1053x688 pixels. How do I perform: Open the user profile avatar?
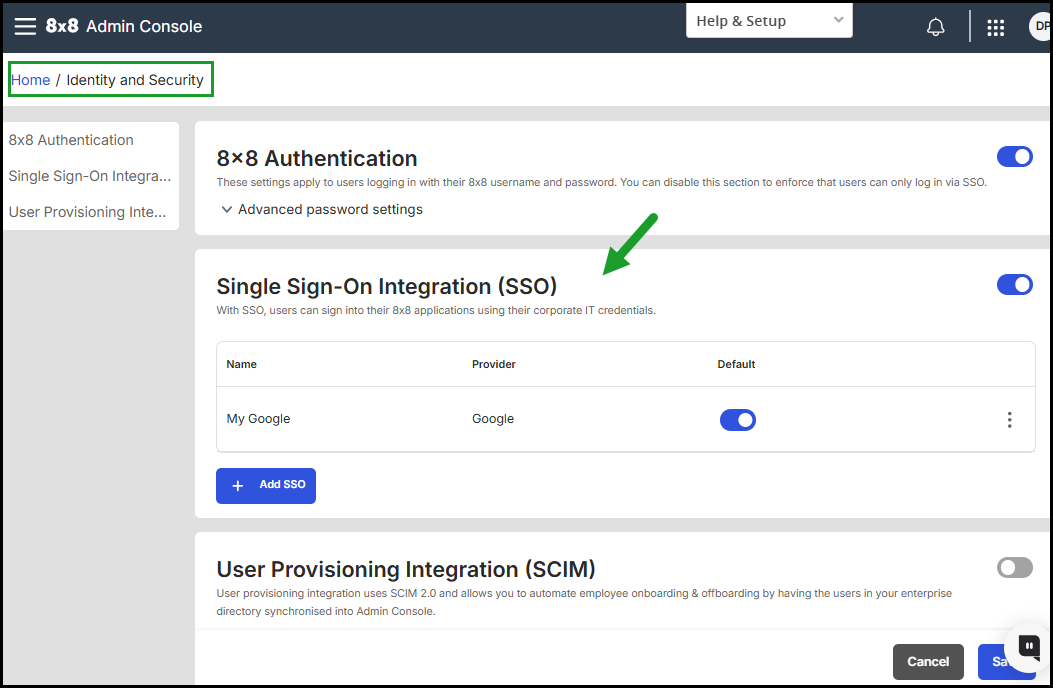pos(1040,26)
